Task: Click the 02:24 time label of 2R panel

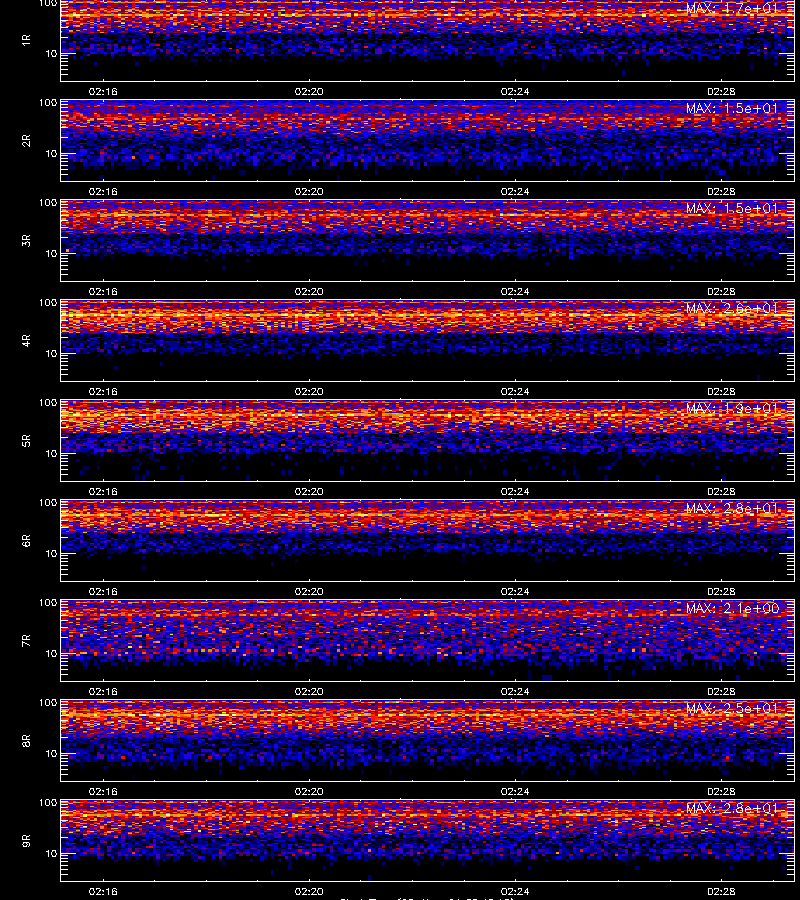Action: 515,192
